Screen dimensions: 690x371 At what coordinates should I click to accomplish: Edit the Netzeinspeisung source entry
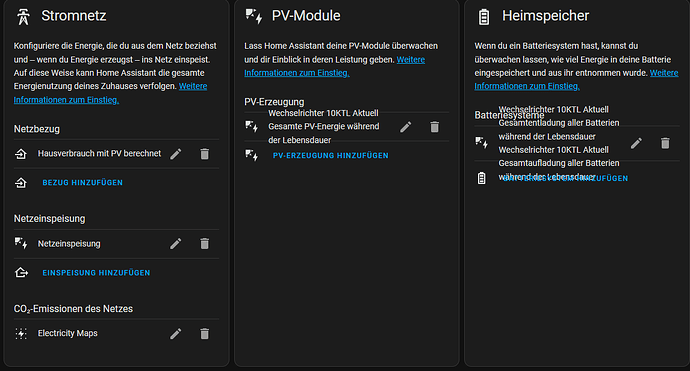pos(176,244)
